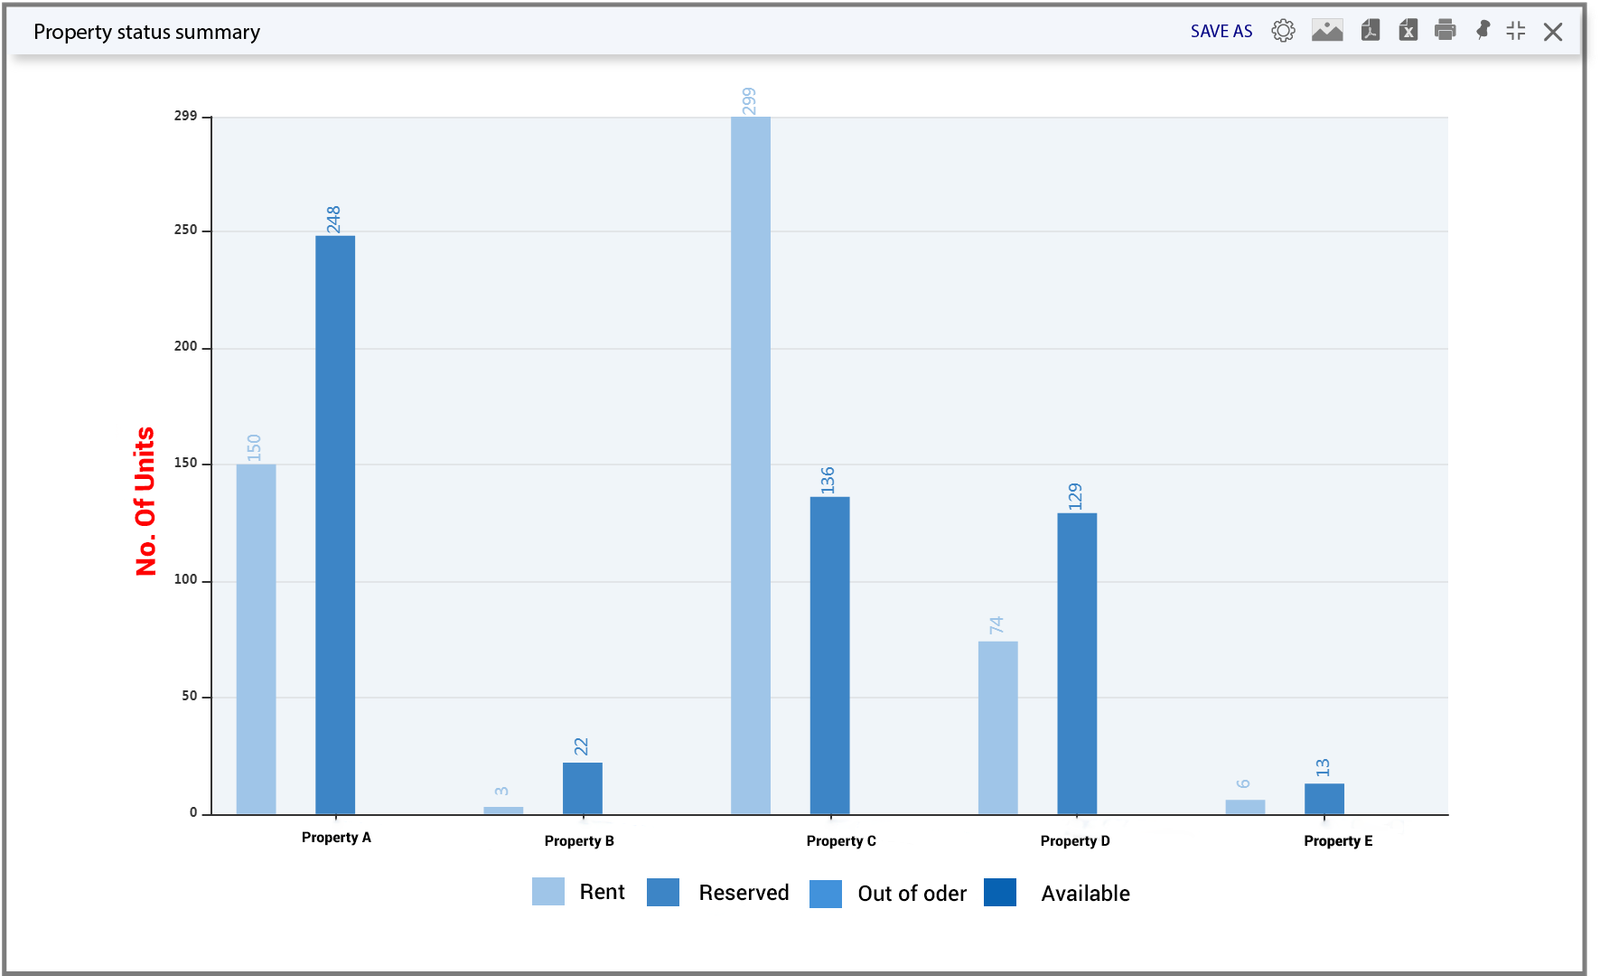The height and width of the screenshot is (976, 1600).
Task: Export chart as image
Action: click(1327, 31)
